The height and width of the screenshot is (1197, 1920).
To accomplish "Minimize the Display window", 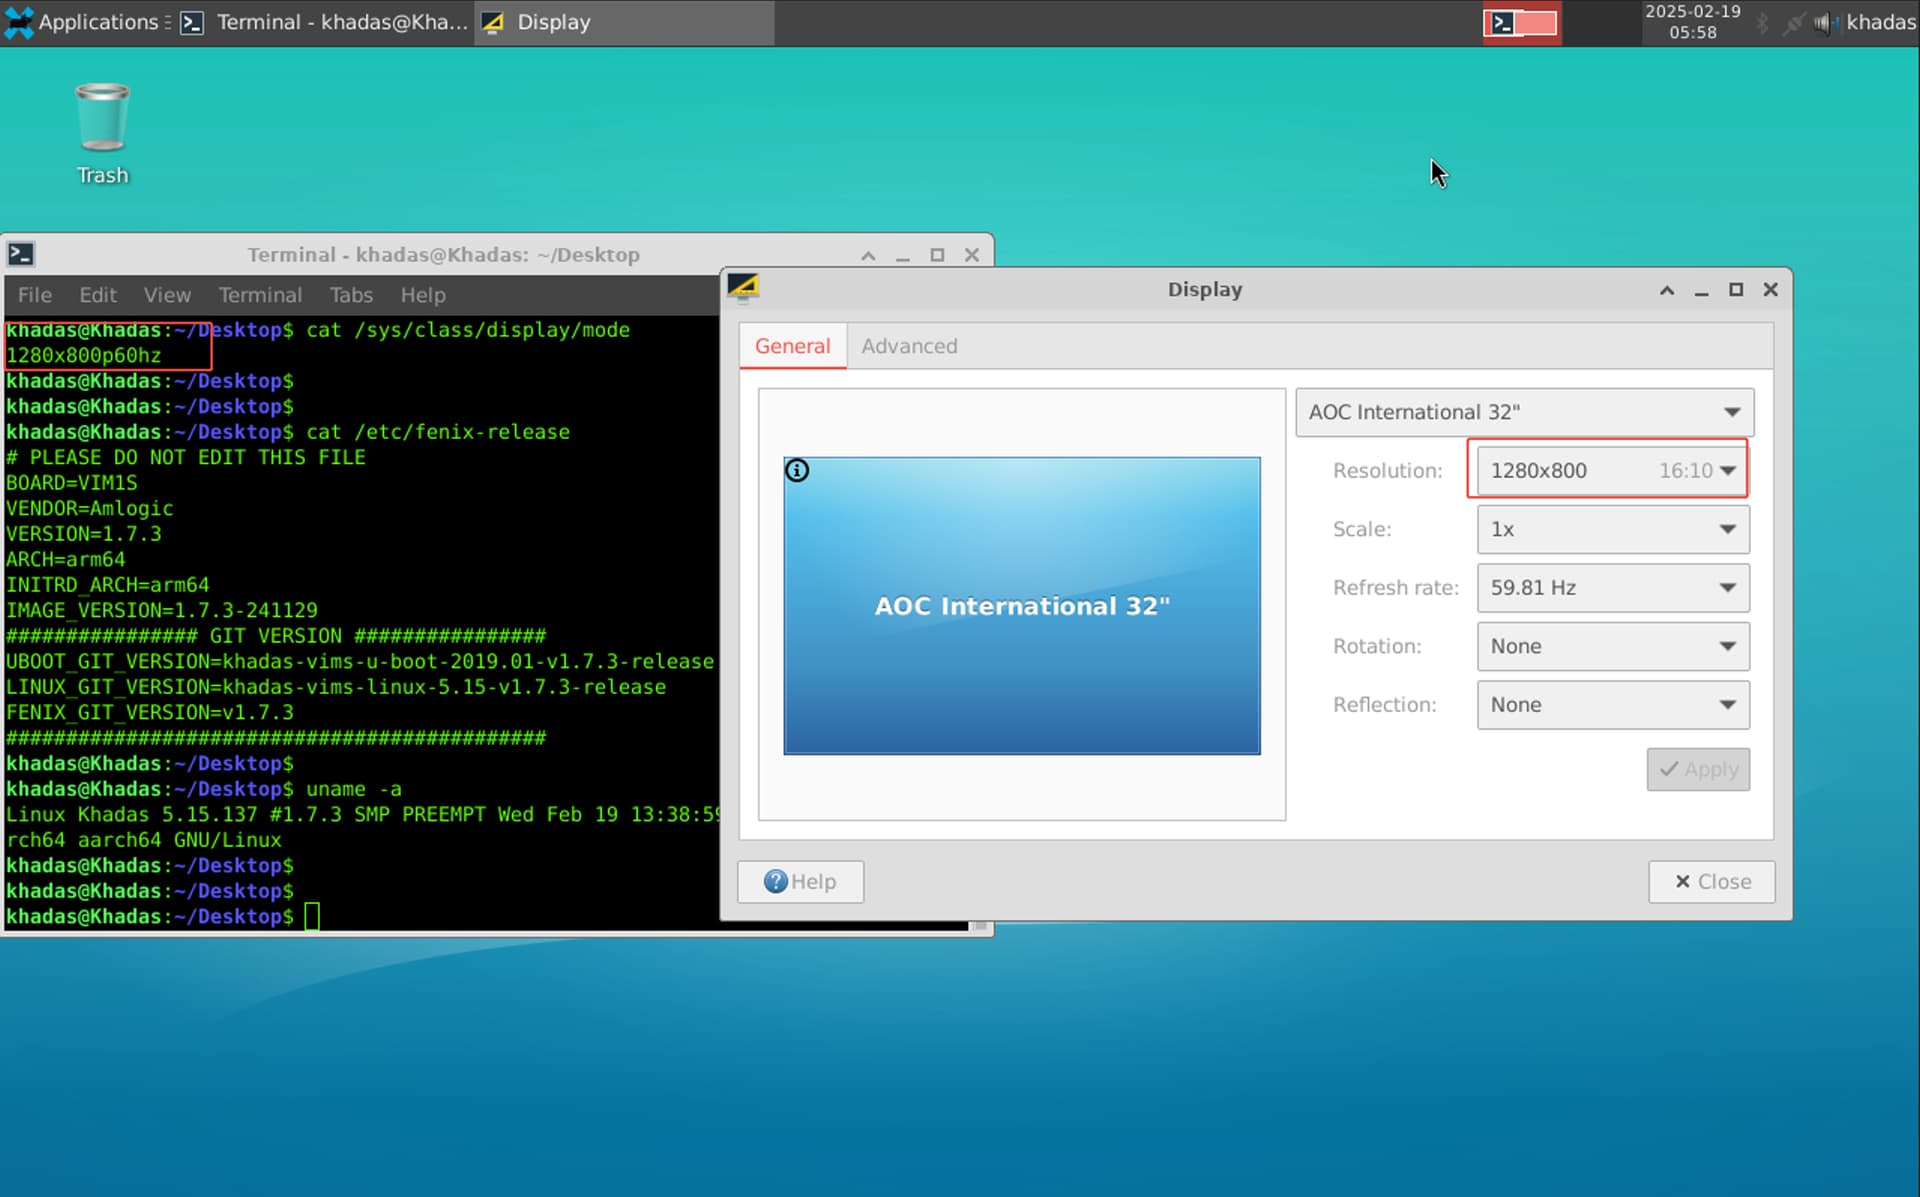I will (1701, 290).
